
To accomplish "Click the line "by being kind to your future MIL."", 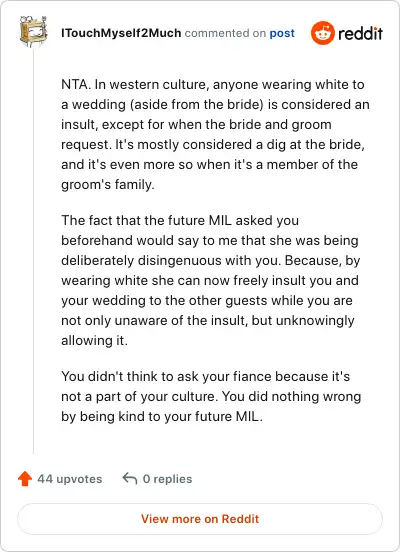I will [x=162, y=416].
